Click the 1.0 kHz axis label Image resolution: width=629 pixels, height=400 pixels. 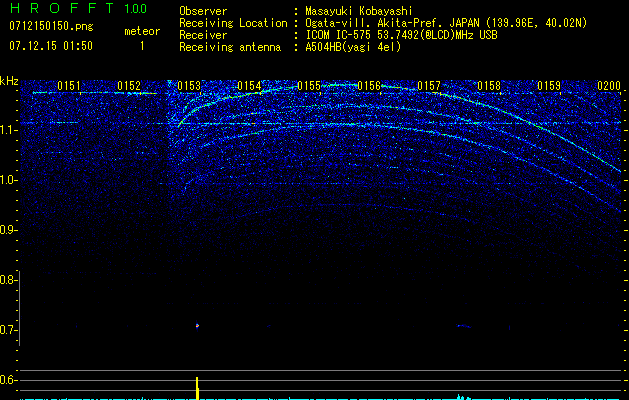pyautogui.click(x=8, y=180)
